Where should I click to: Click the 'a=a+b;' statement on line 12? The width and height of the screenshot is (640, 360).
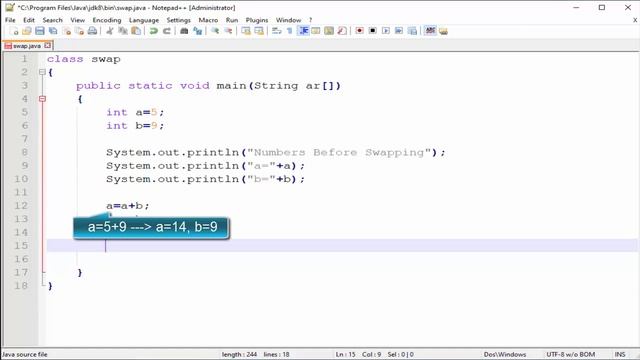pos(128,206)
